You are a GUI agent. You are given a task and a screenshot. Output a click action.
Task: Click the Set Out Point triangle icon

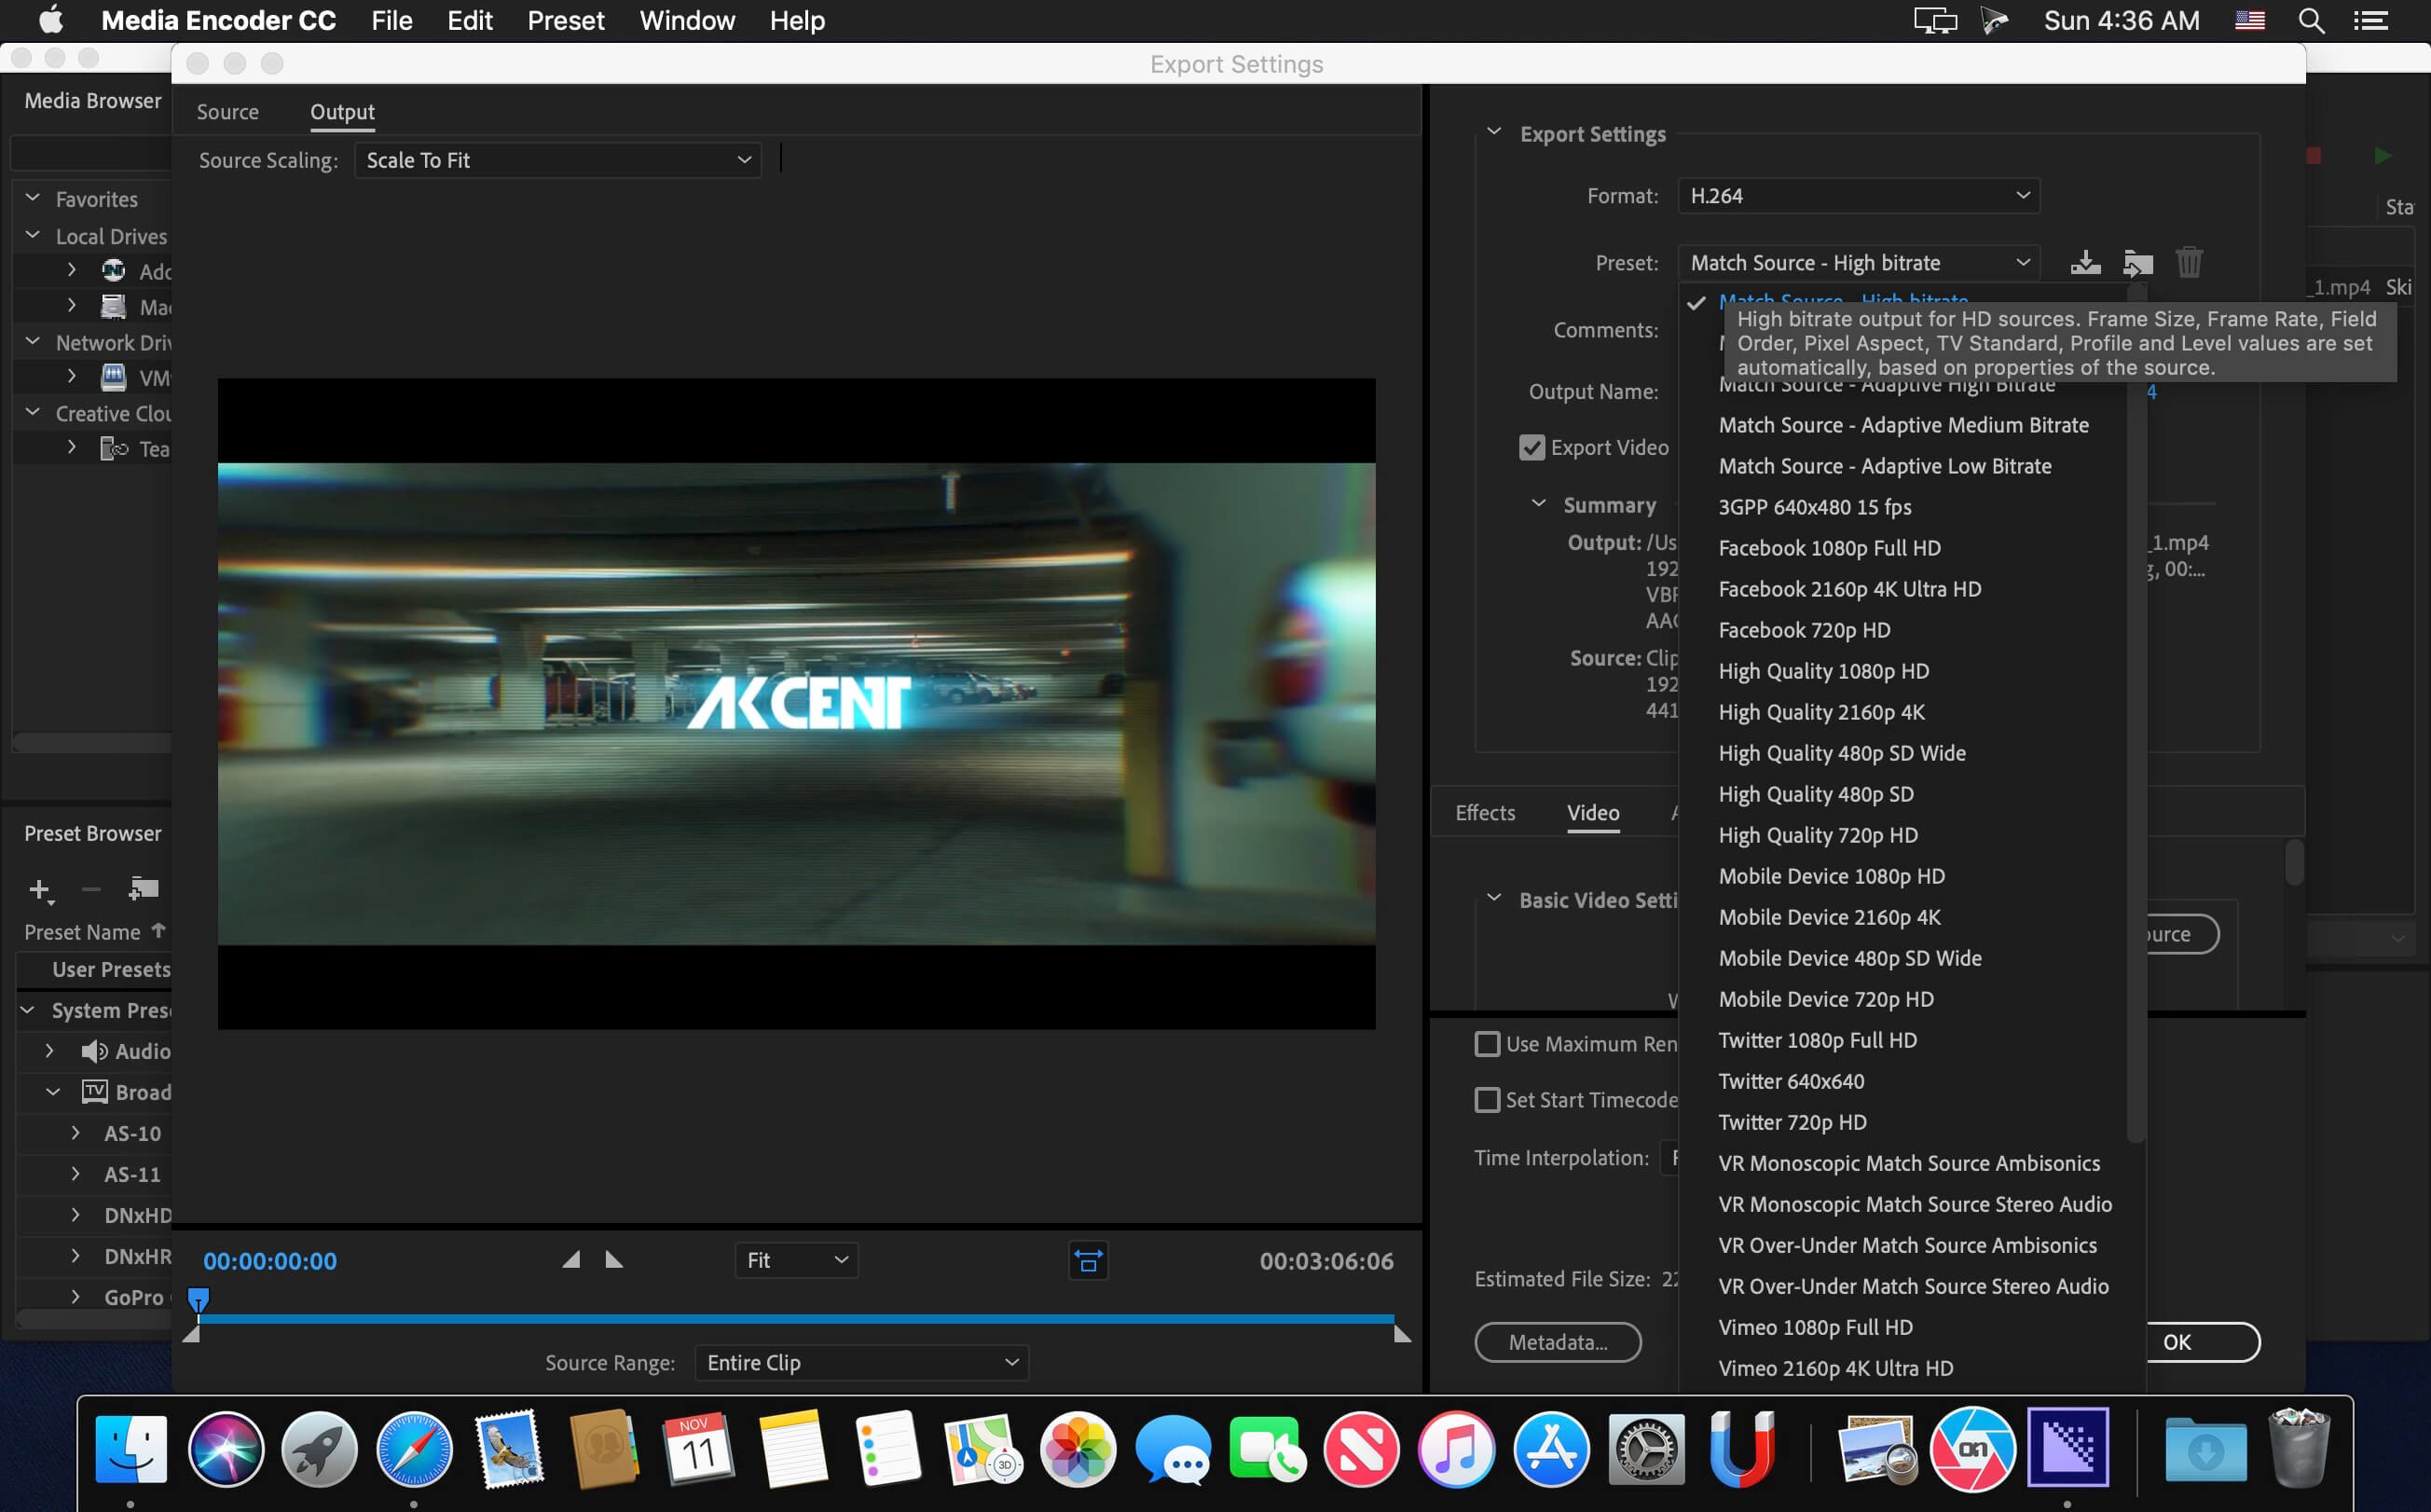point(614,1260)
